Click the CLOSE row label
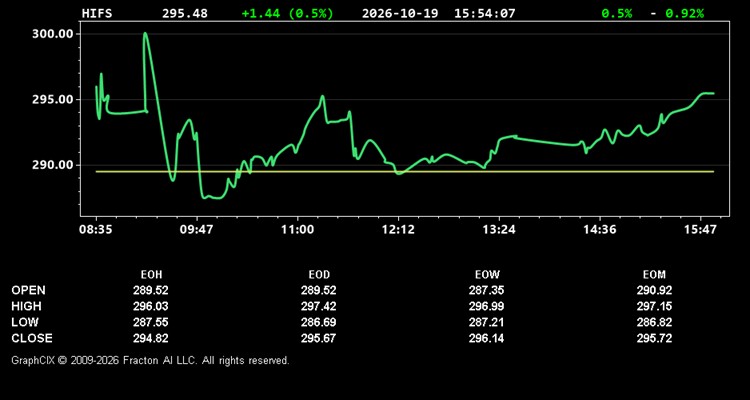This screenshot has height=400, width=750. coord(32,338)
